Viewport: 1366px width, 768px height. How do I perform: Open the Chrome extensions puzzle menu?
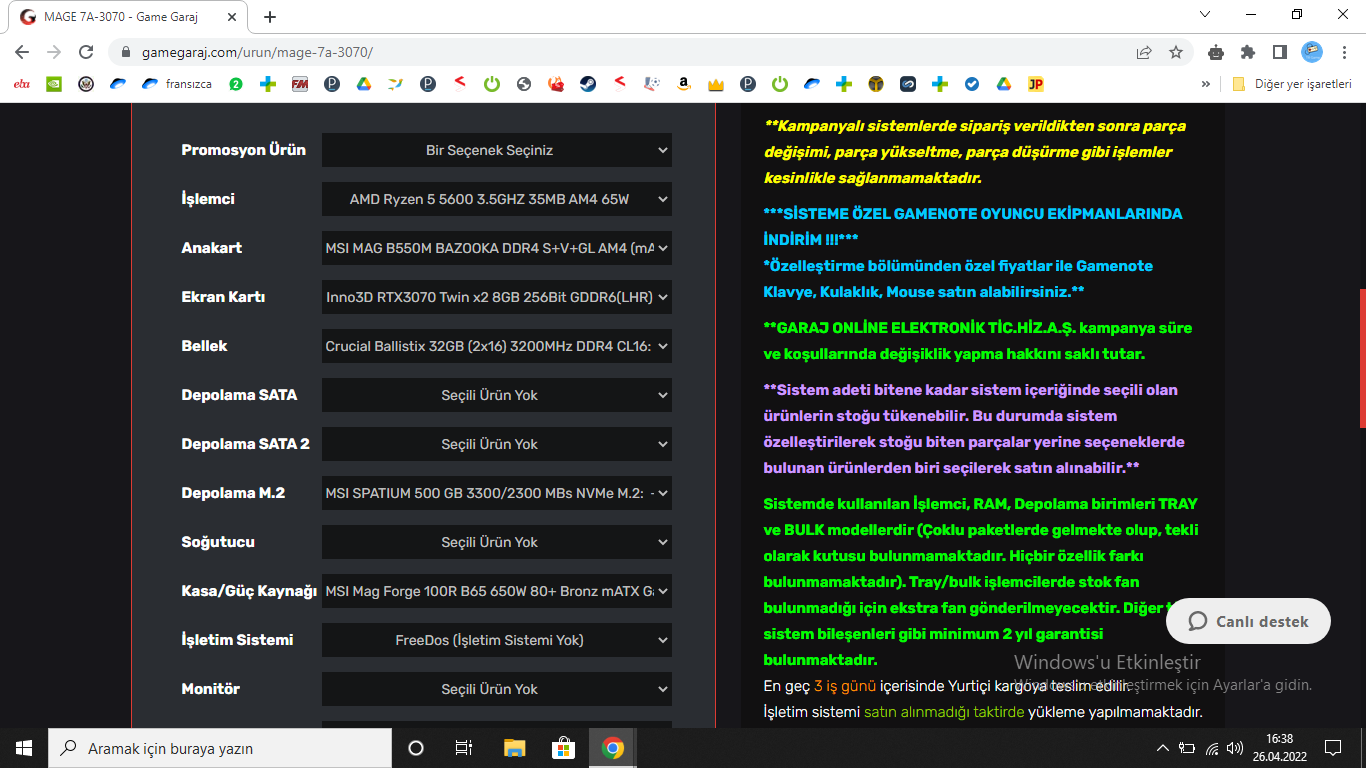(1248, 52)
